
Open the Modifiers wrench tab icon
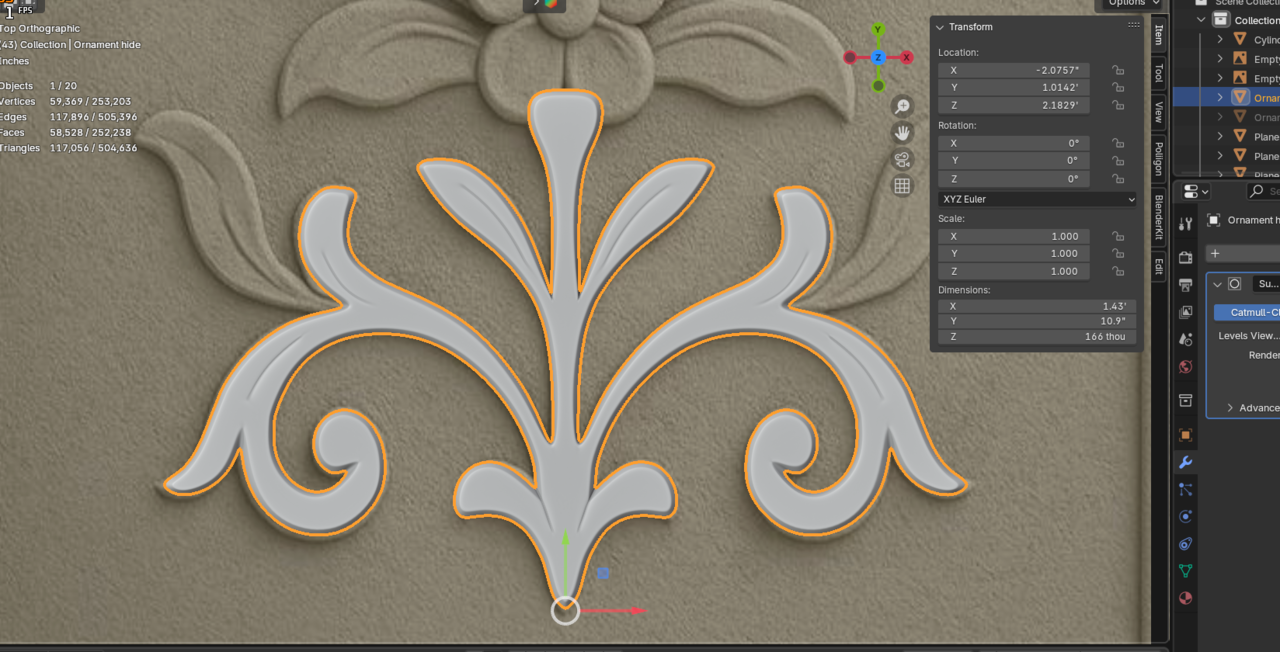(1186, 462)
